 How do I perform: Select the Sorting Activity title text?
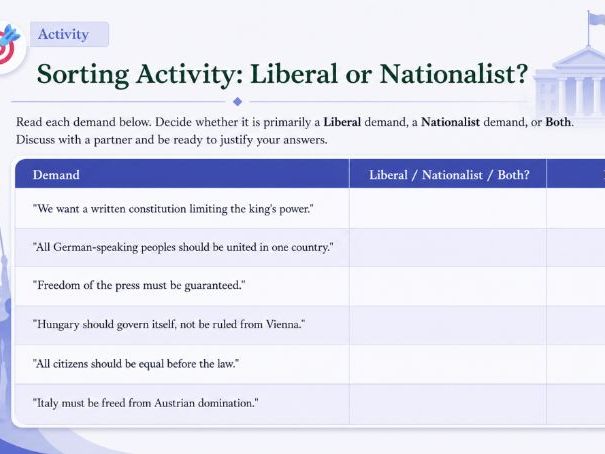coord(282,74)
